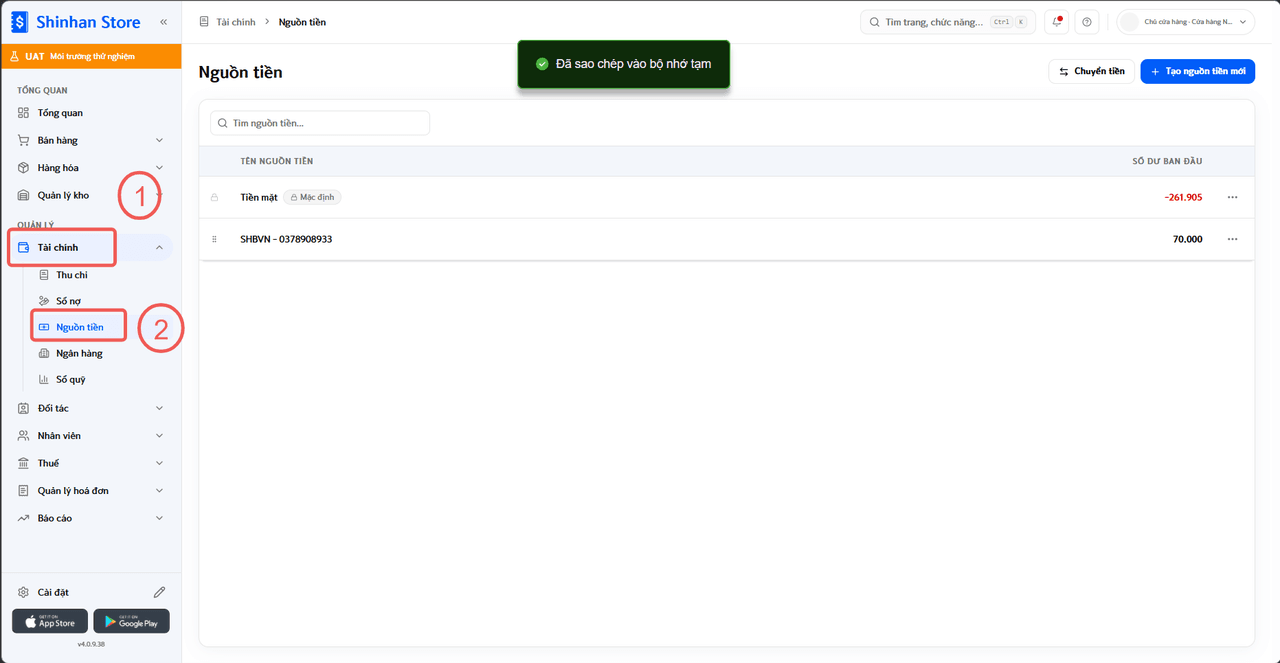Screen dimensions: 1280x663
Task: Expand the Hàng hóa menu
Action: [91, 168]
